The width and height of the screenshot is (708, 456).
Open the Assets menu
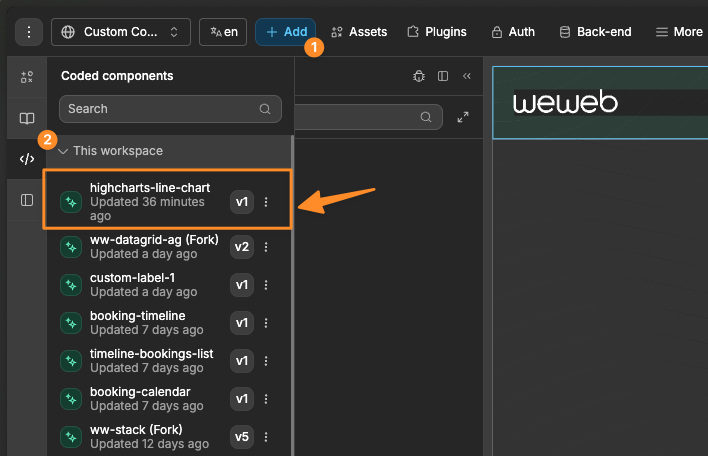pos(359,32)
